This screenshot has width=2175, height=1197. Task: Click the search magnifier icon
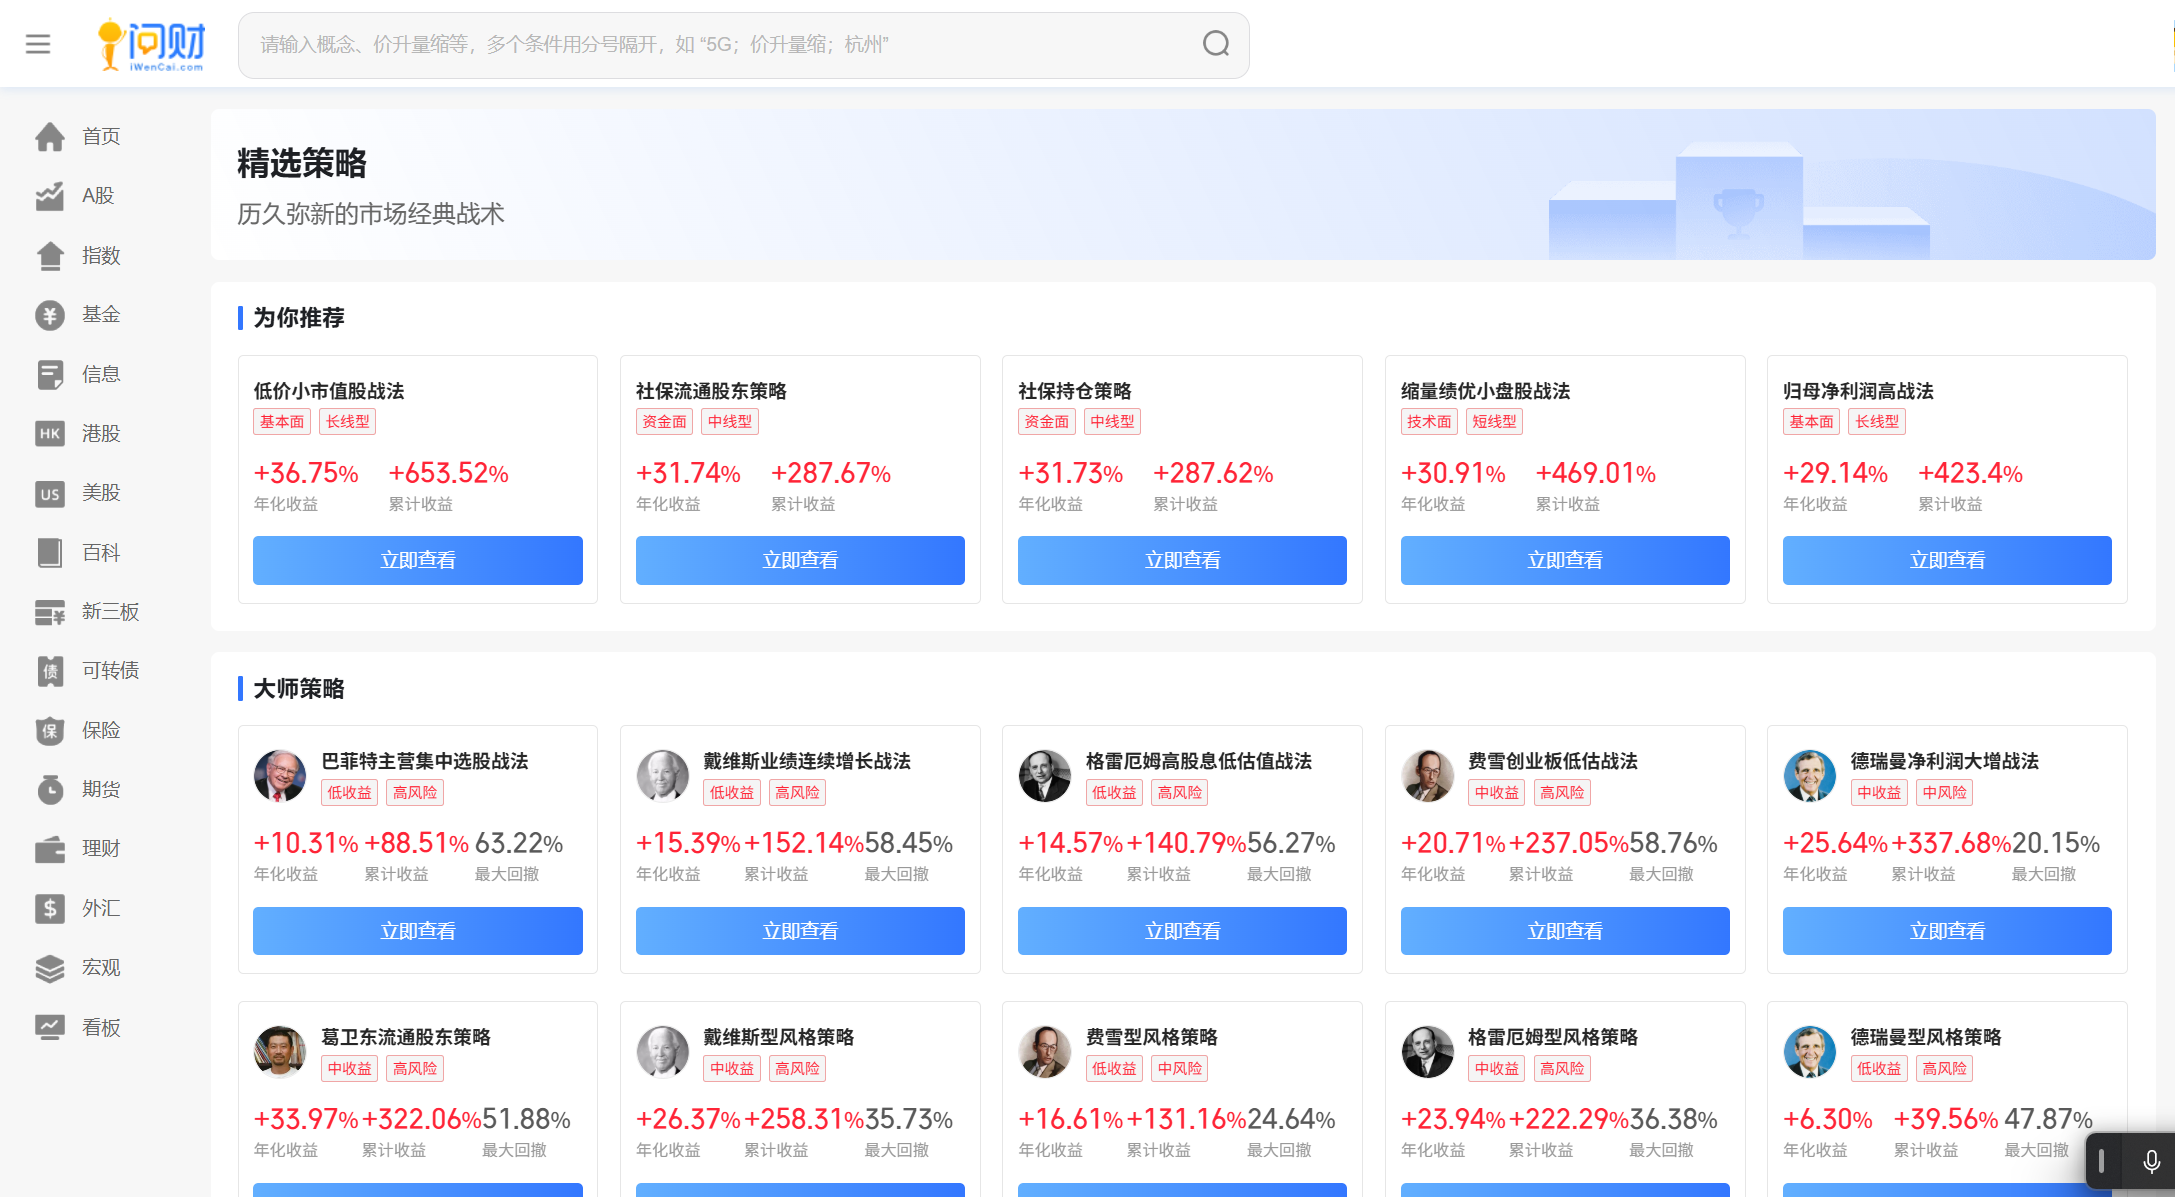(1215, 44)
